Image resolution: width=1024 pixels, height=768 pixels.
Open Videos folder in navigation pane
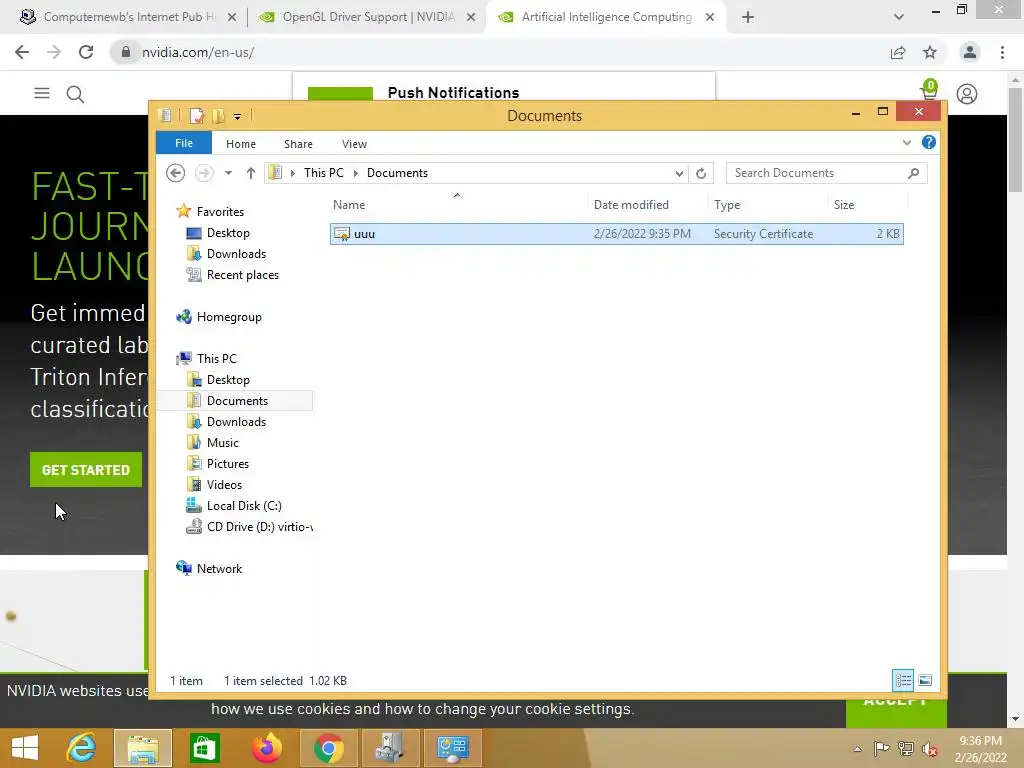click(x=224, y=485)
